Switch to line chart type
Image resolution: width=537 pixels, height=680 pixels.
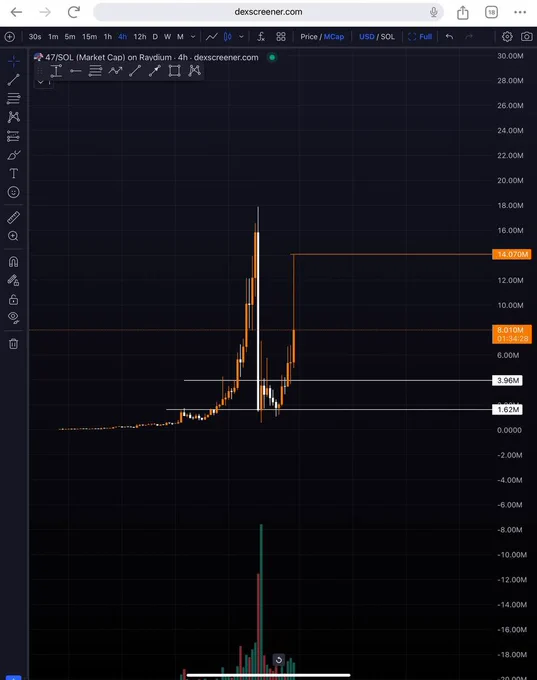212,37
